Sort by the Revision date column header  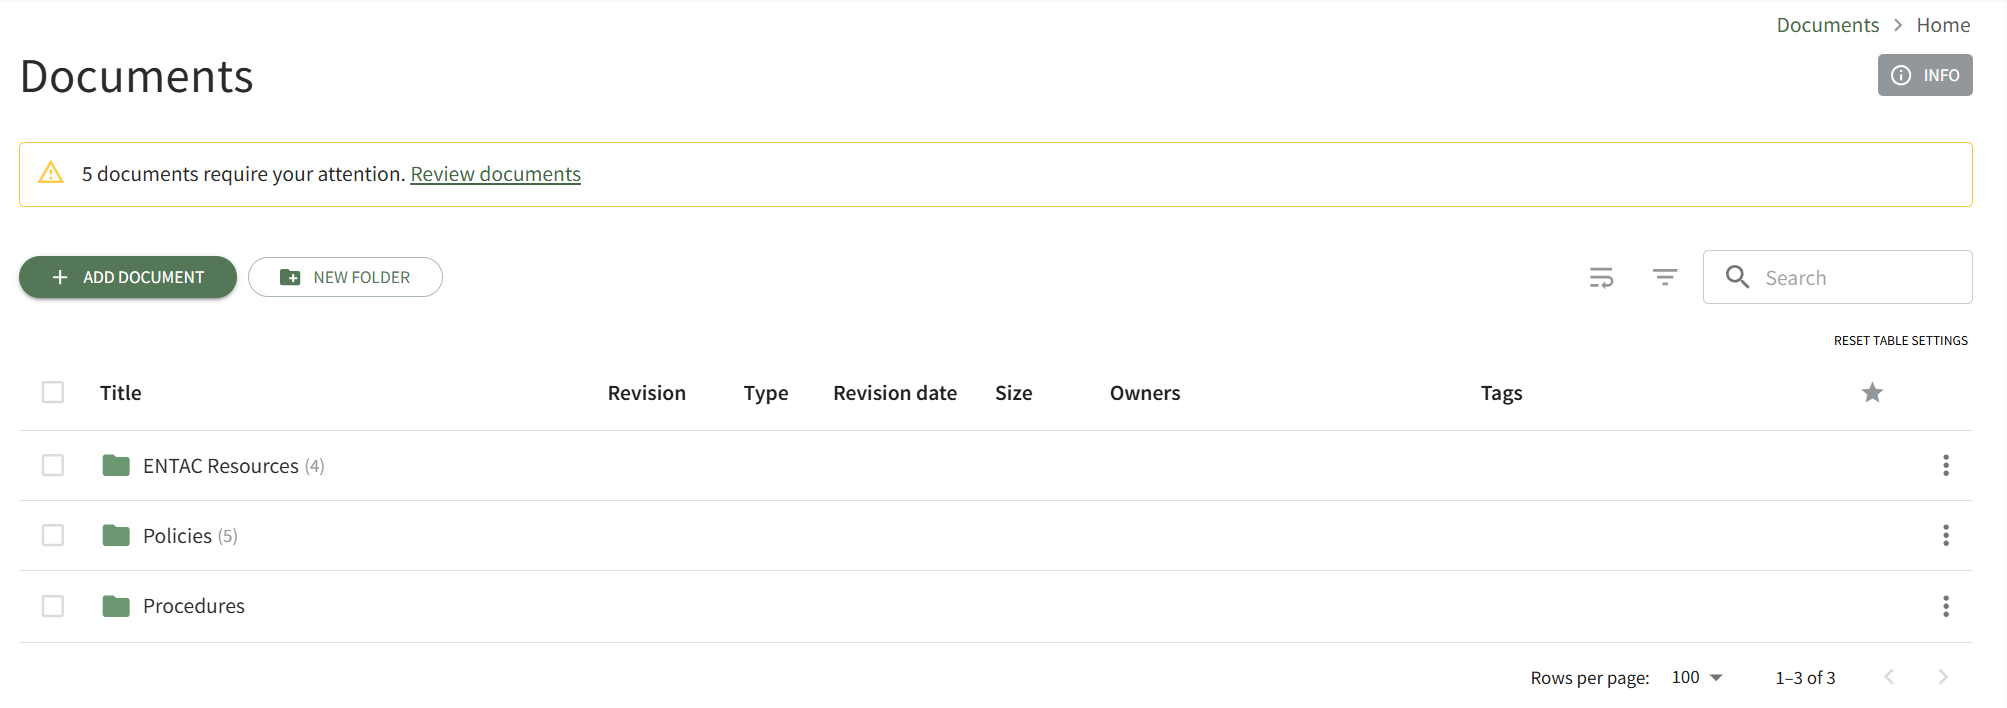click(895, 393)
